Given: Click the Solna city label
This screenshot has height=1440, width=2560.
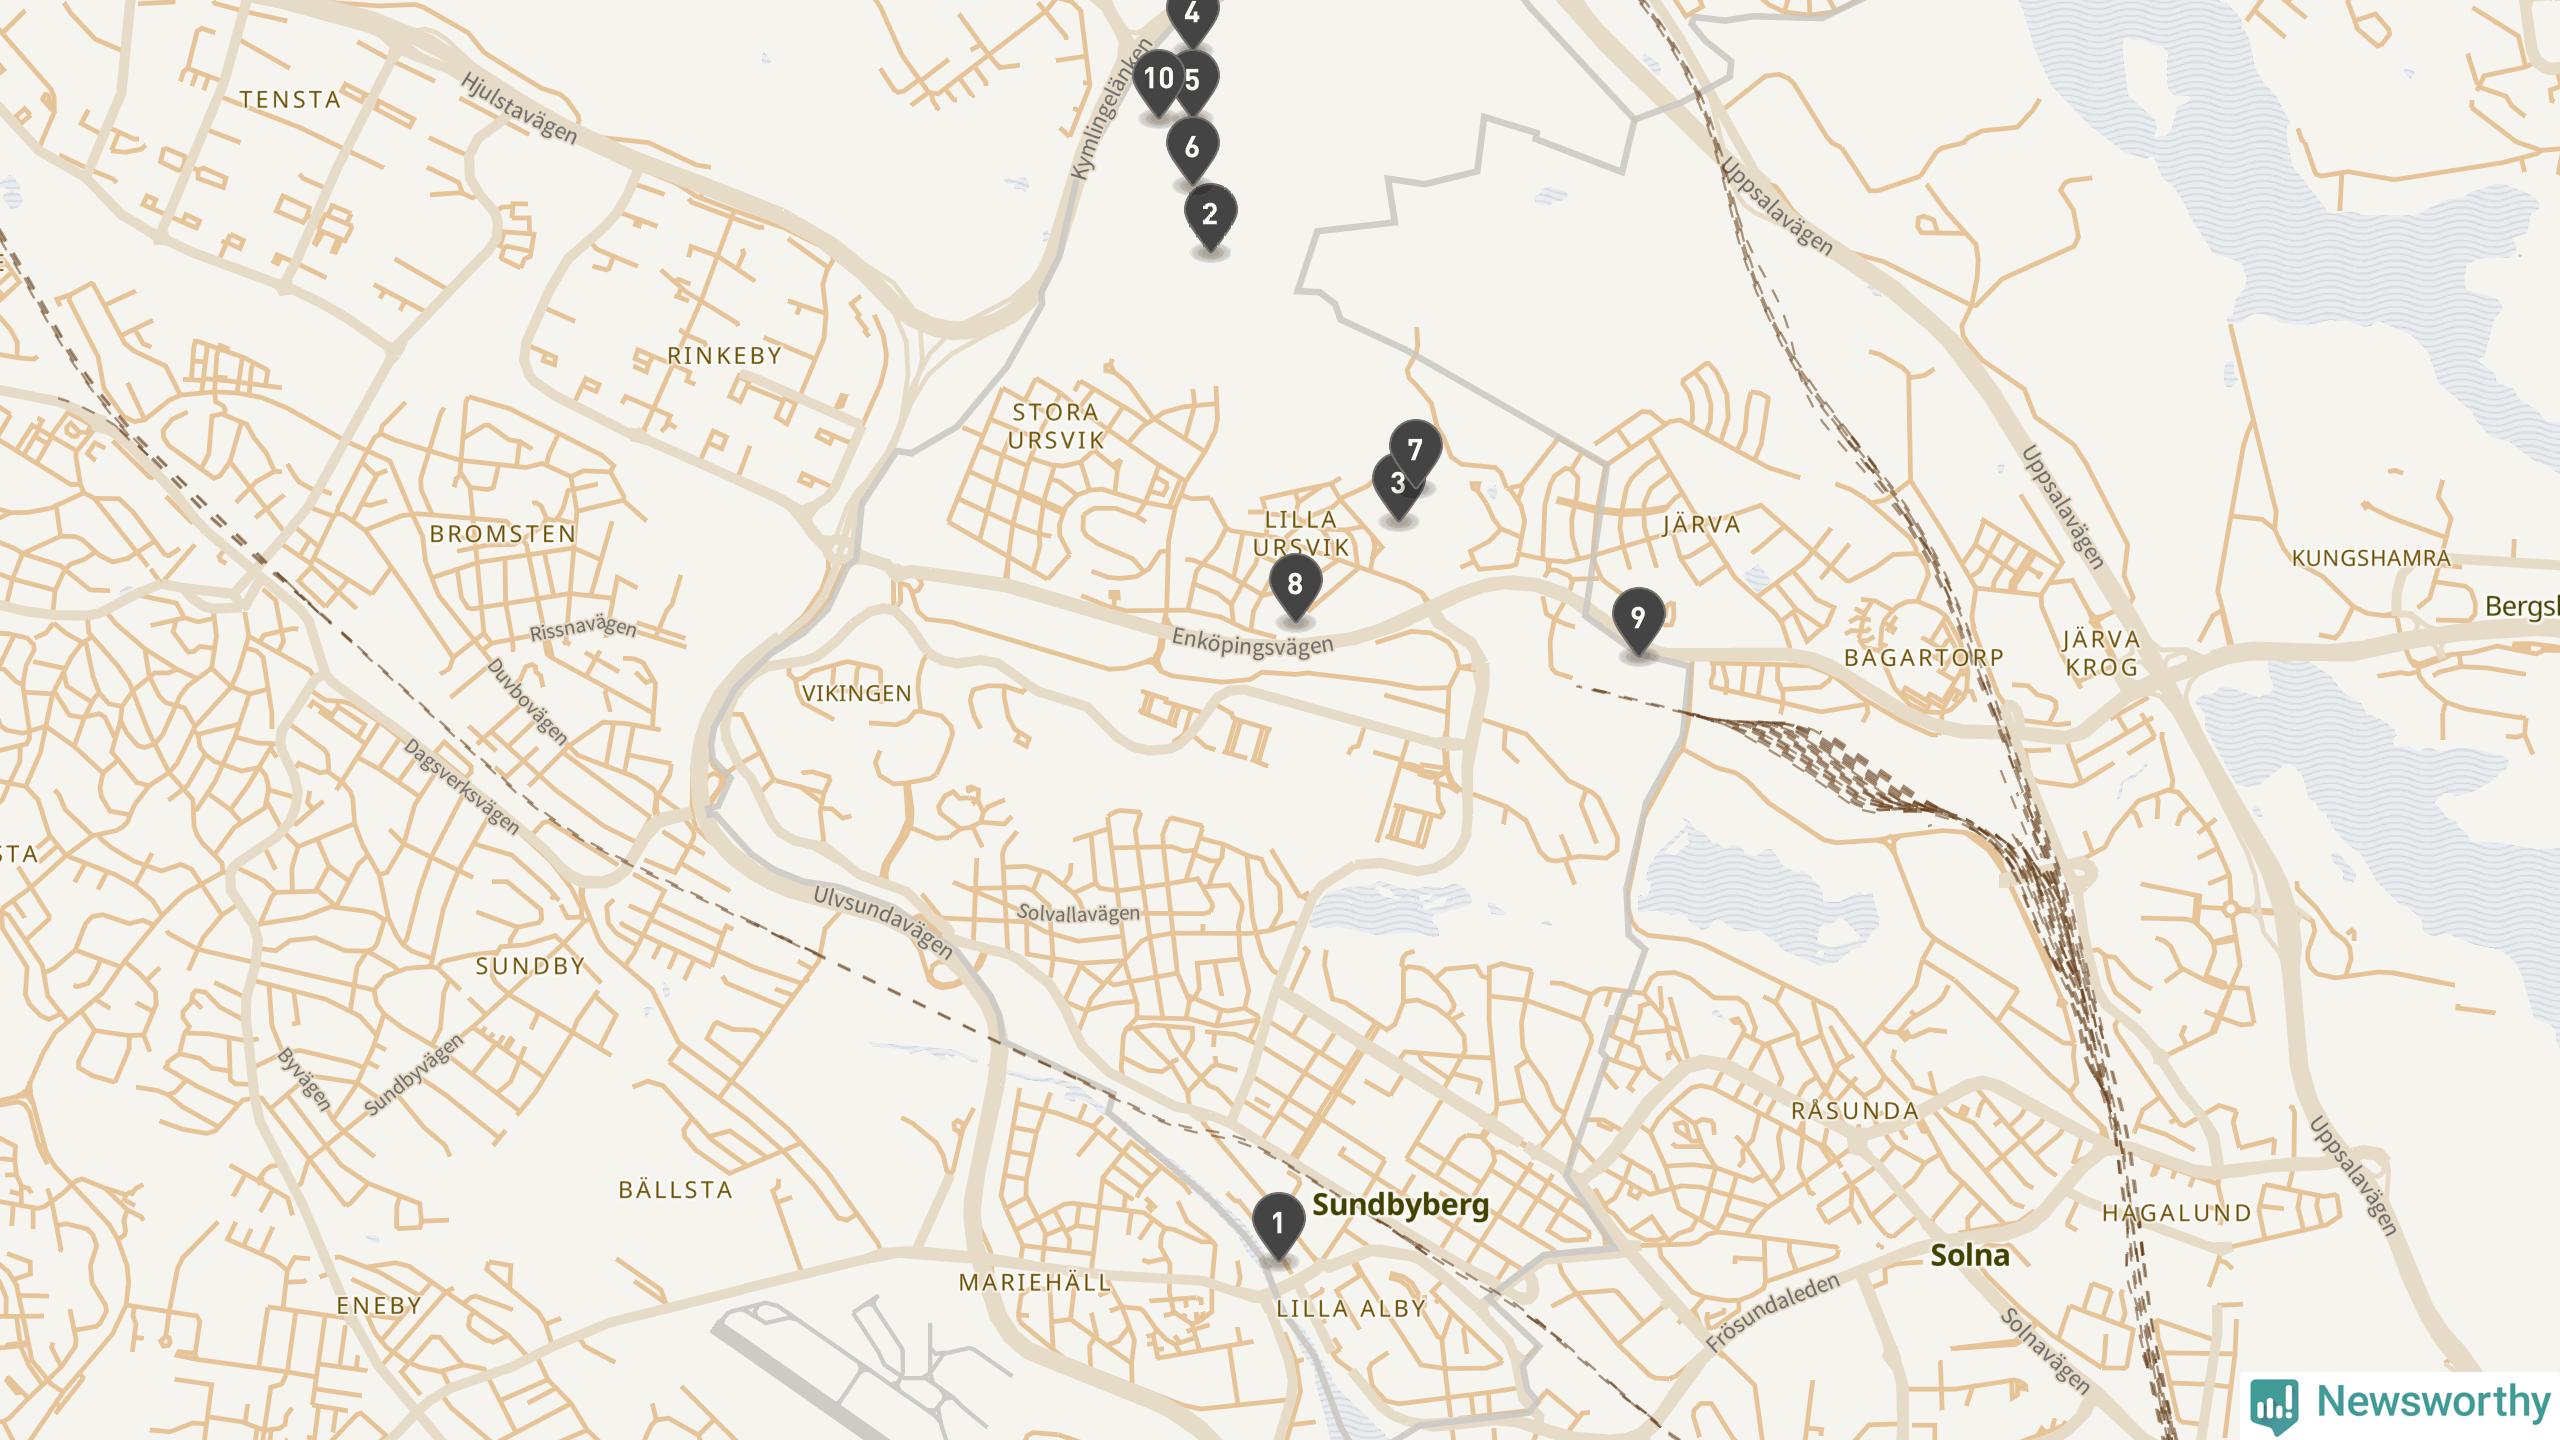Looking at the screenshot, I should tap(1970, 1256).
